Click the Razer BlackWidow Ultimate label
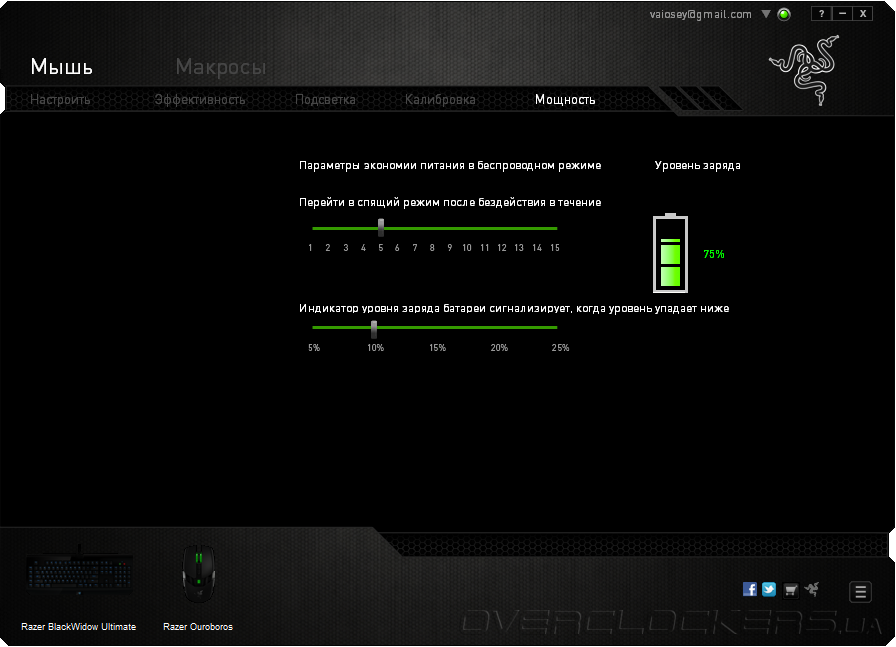The width and height of the screenshot is (896, 647). [x=79, y=626]
